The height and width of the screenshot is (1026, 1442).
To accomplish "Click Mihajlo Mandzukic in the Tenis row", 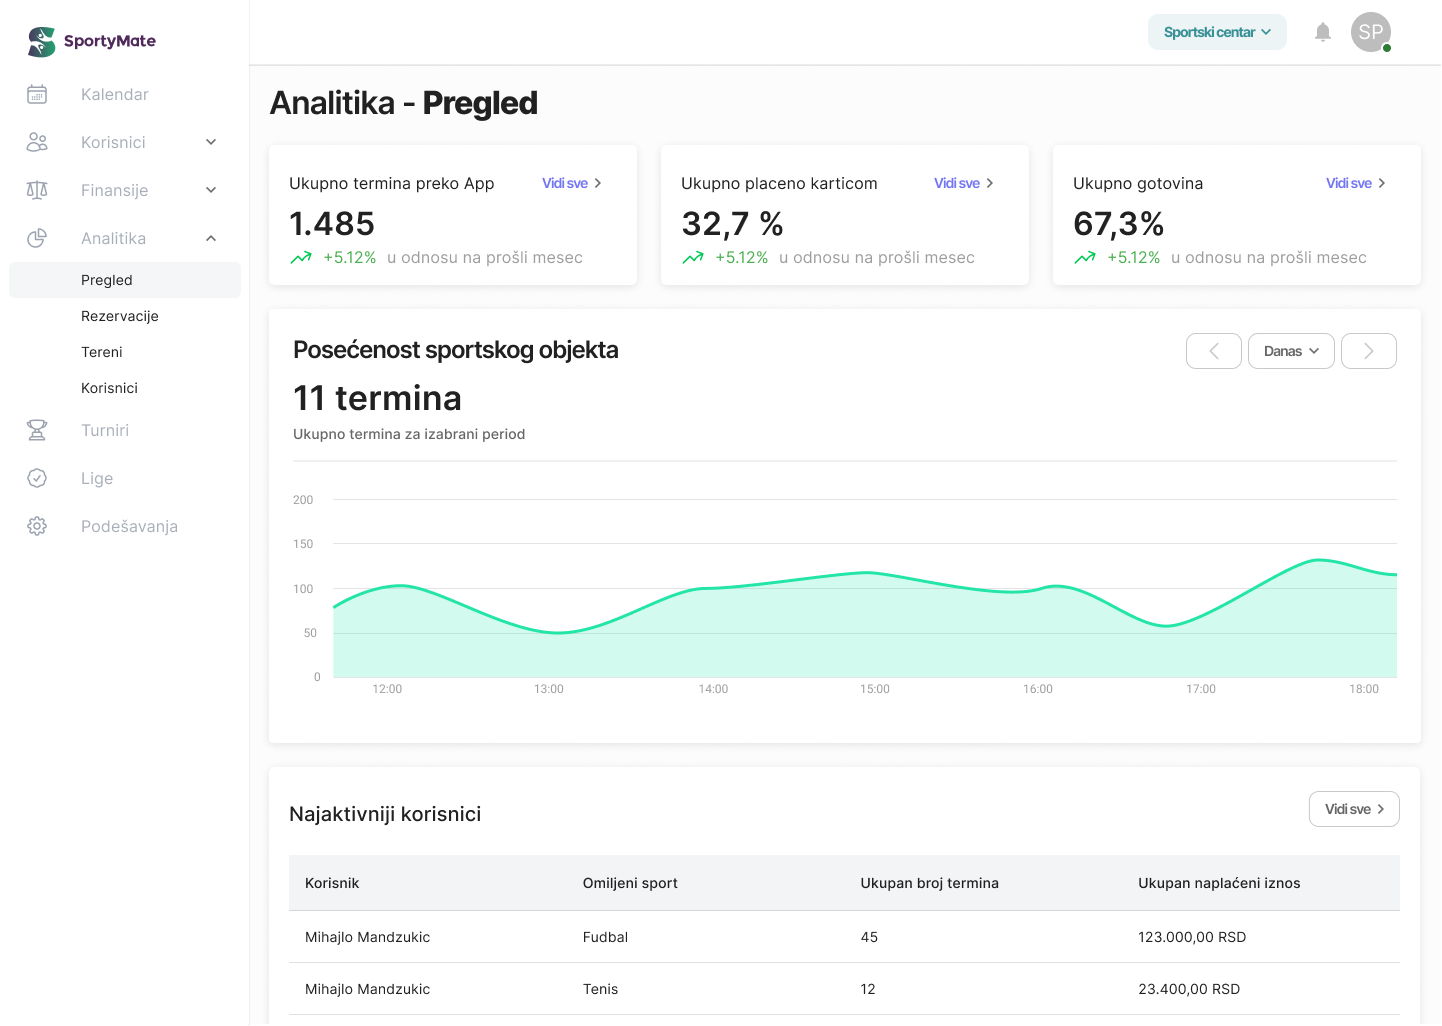I will coord(367,989).
